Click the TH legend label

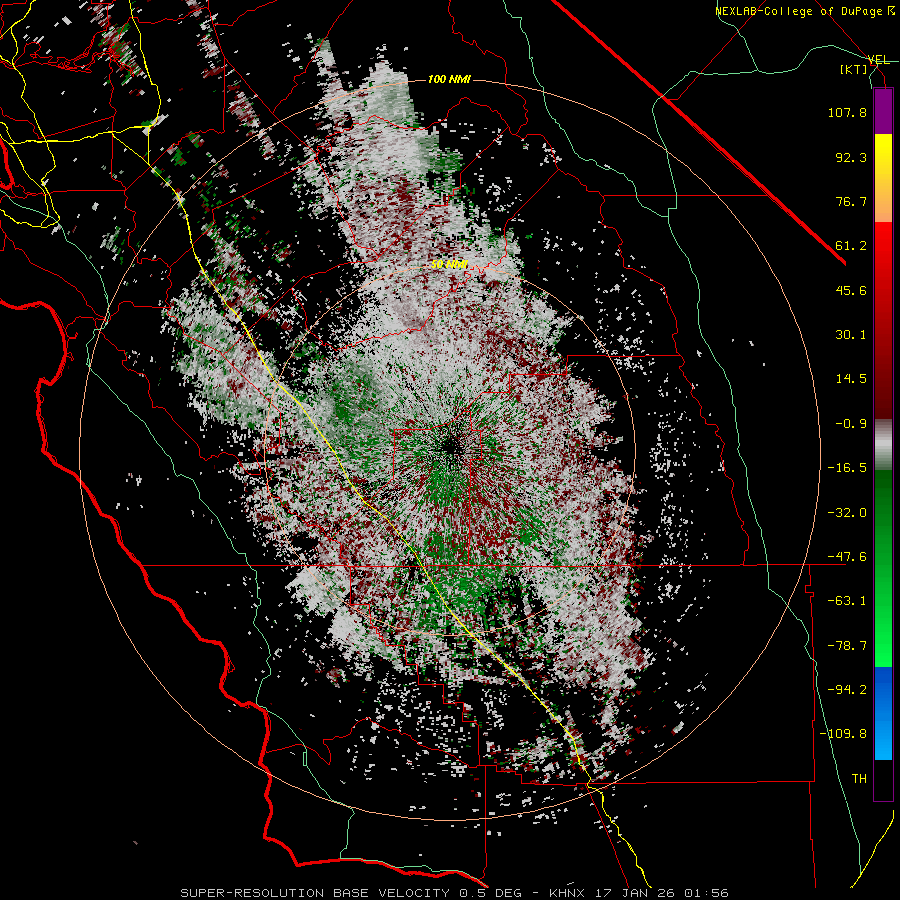(x=859, y=779)
